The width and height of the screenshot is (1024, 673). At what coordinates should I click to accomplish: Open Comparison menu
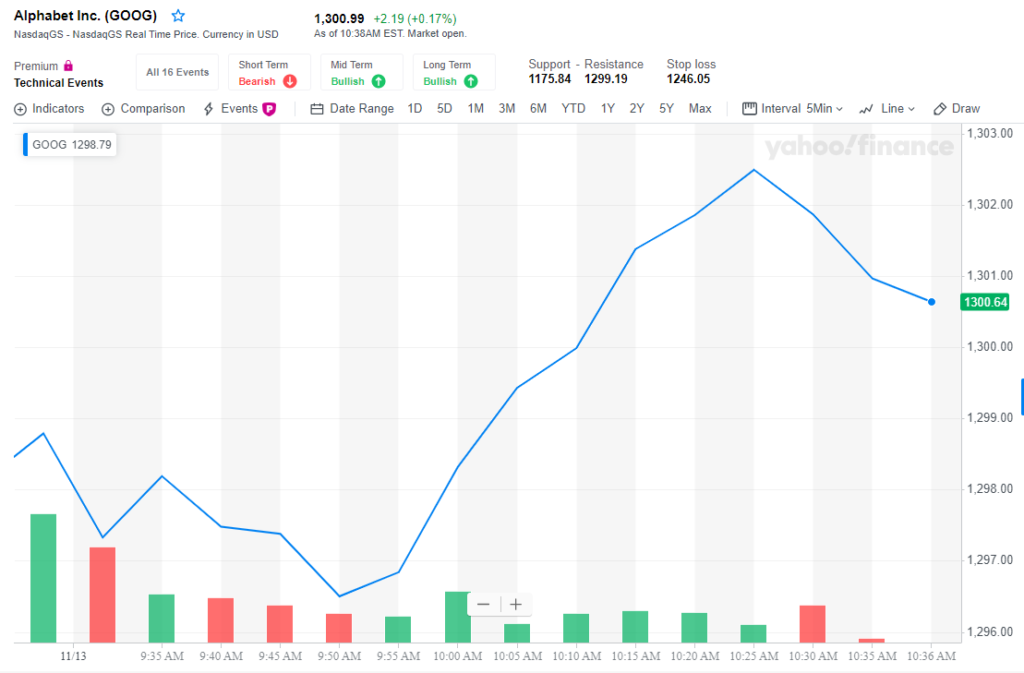pyautogui.click(x=144, y=109)
